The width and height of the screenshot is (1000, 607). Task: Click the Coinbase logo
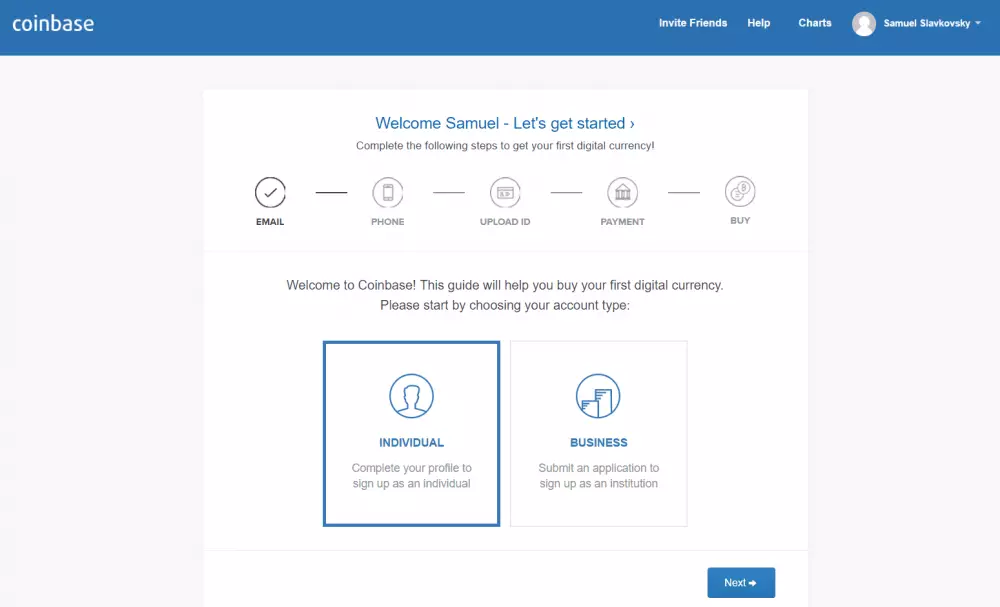click(53, 23)
